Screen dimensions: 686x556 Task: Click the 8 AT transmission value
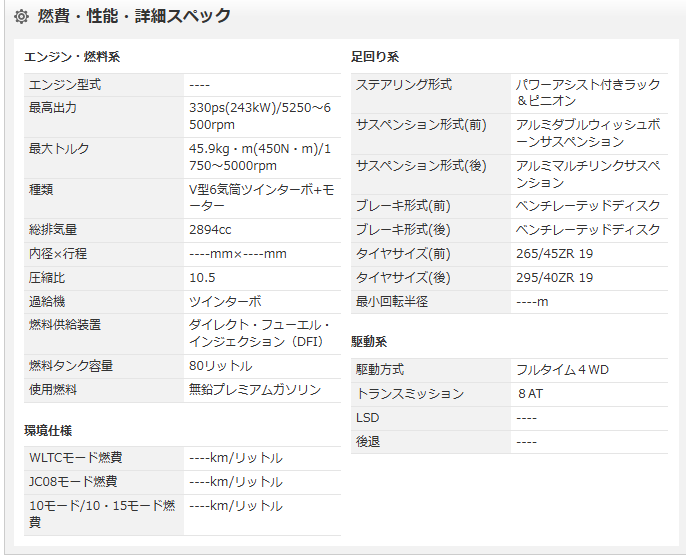click(x=530, y=394)
